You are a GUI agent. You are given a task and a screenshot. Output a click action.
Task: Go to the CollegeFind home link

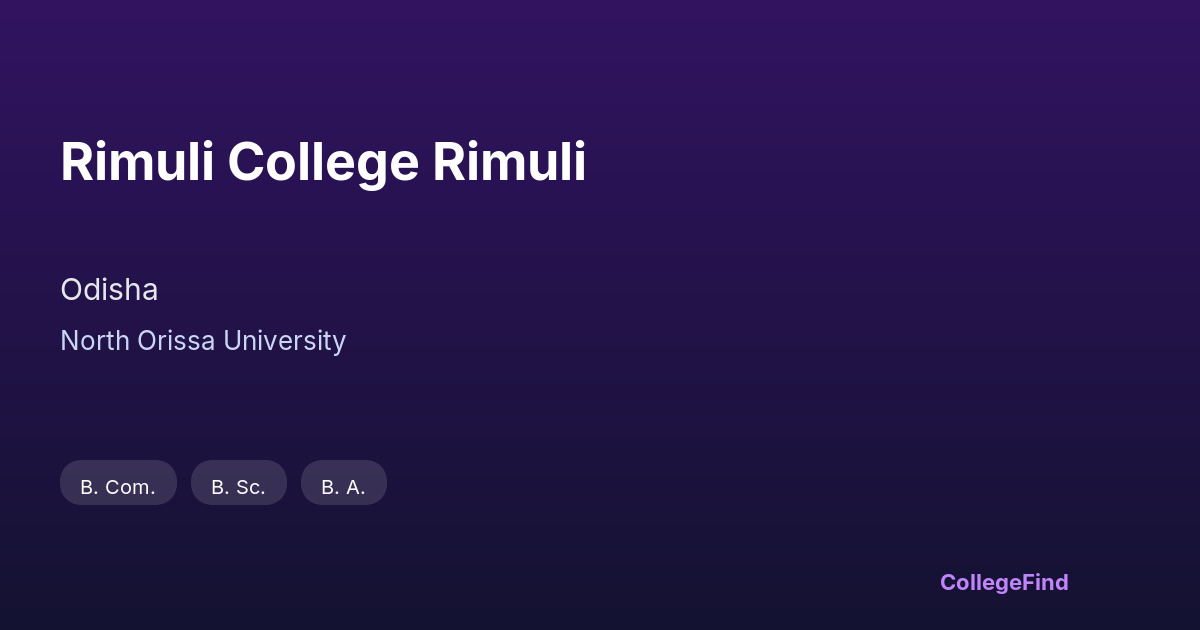click(1003, 582)
